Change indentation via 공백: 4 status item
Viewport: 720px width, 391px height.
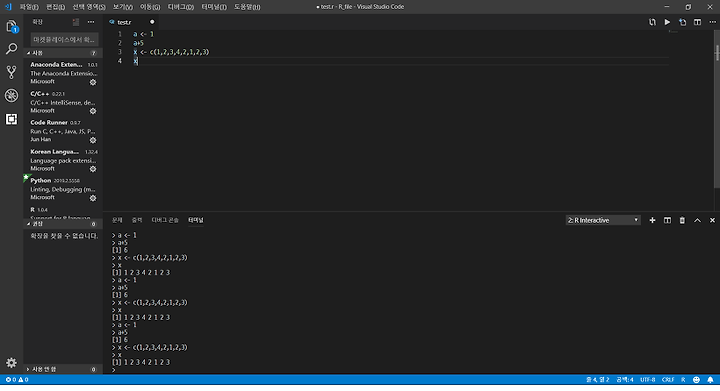coord(625,380)
